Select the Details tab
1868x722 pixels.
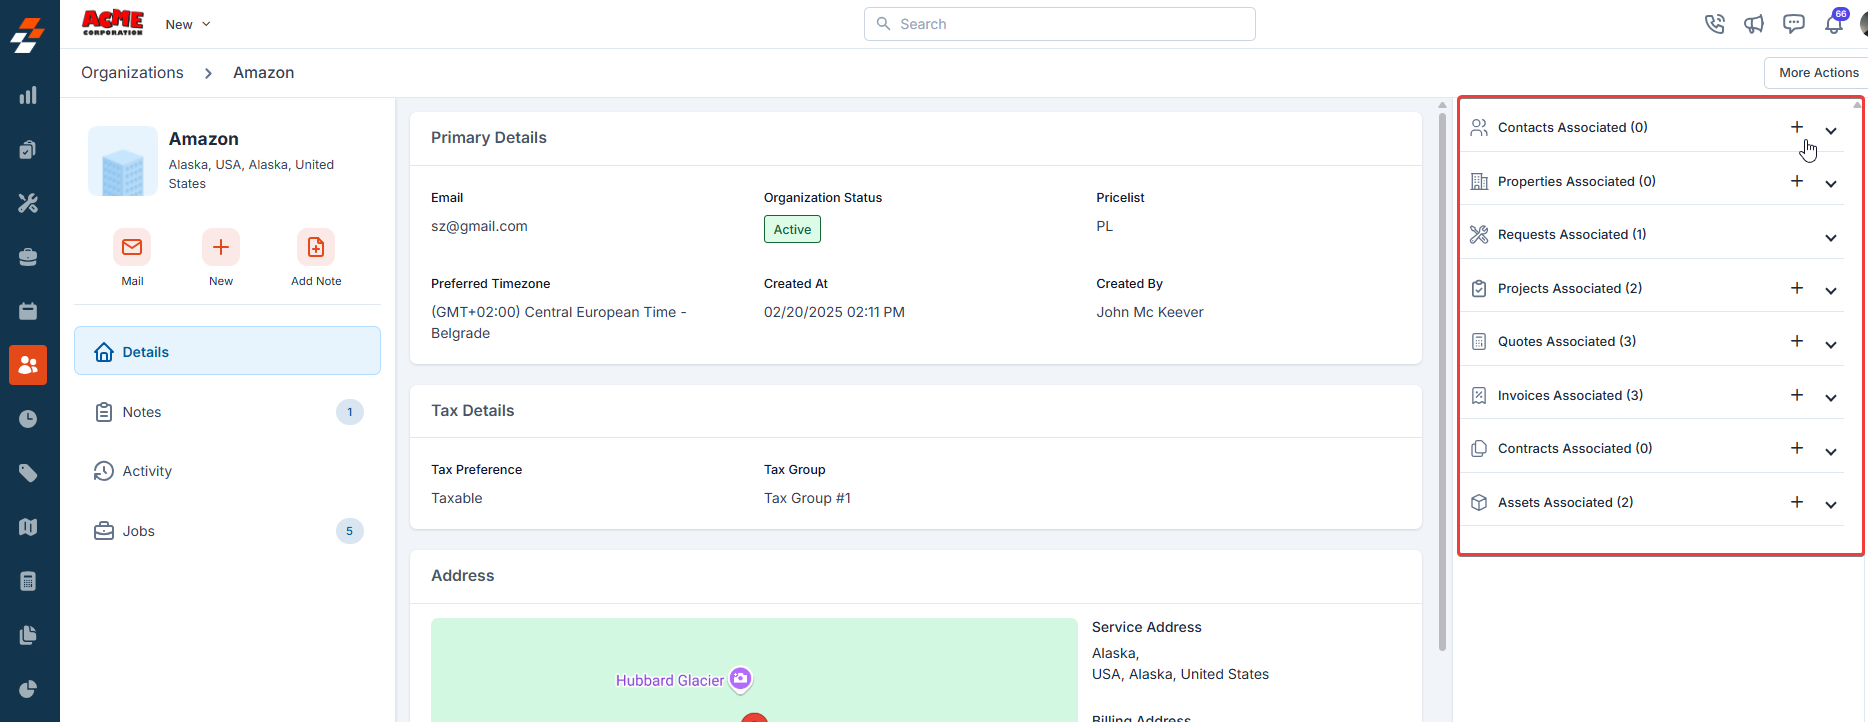pyautogui.click(x=227, y=351)
